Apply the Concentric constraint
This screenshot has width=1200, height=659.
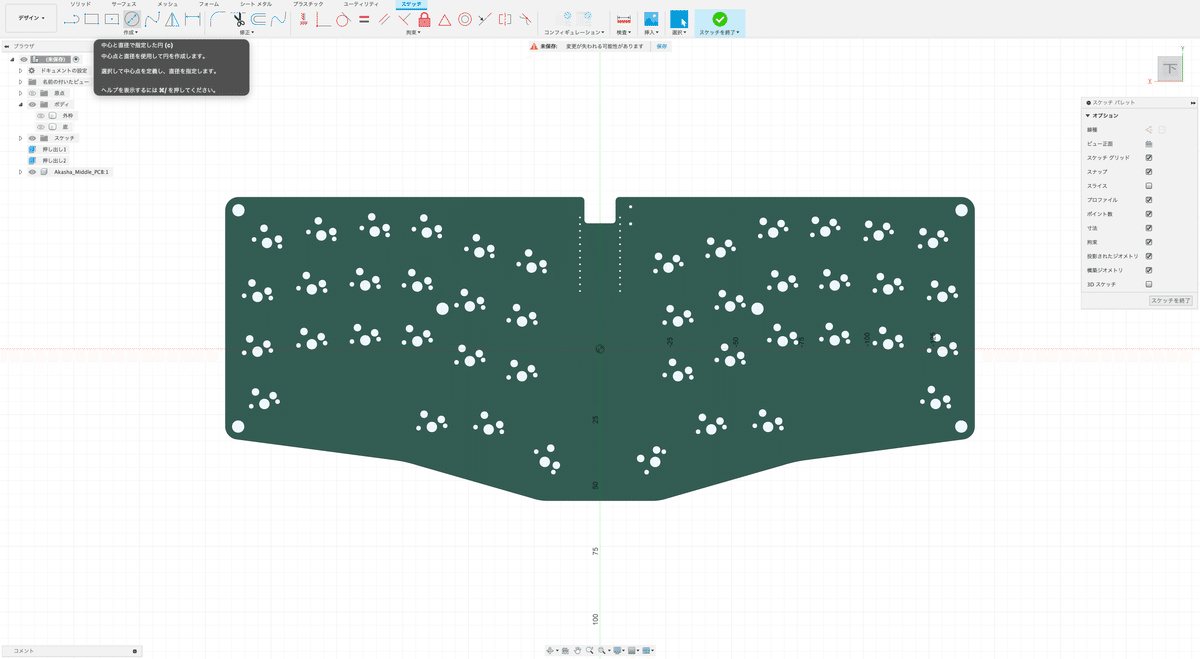(x=465, y=18)
